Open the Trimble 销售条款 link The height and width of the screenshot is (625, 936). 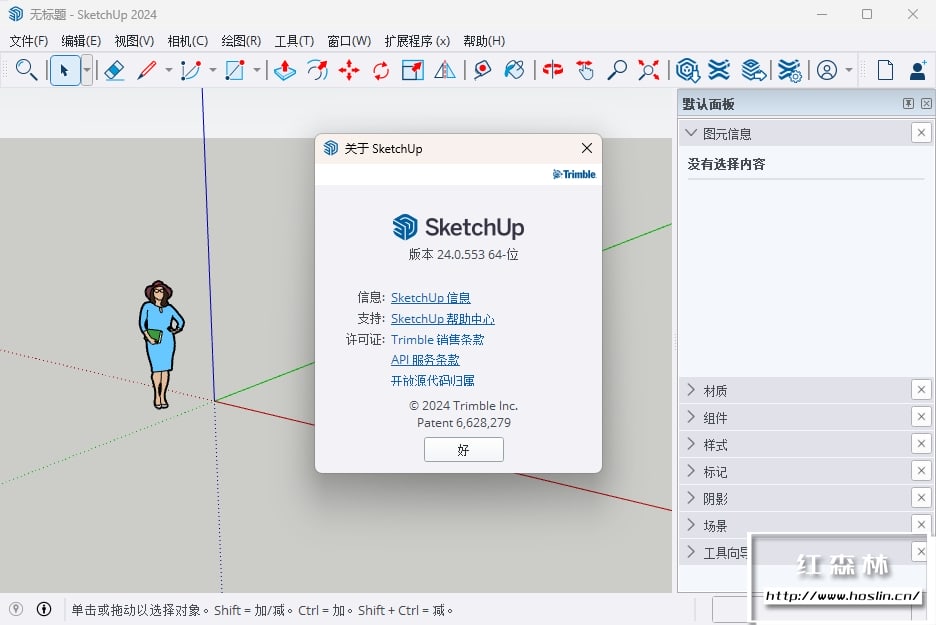coord(438,339)
